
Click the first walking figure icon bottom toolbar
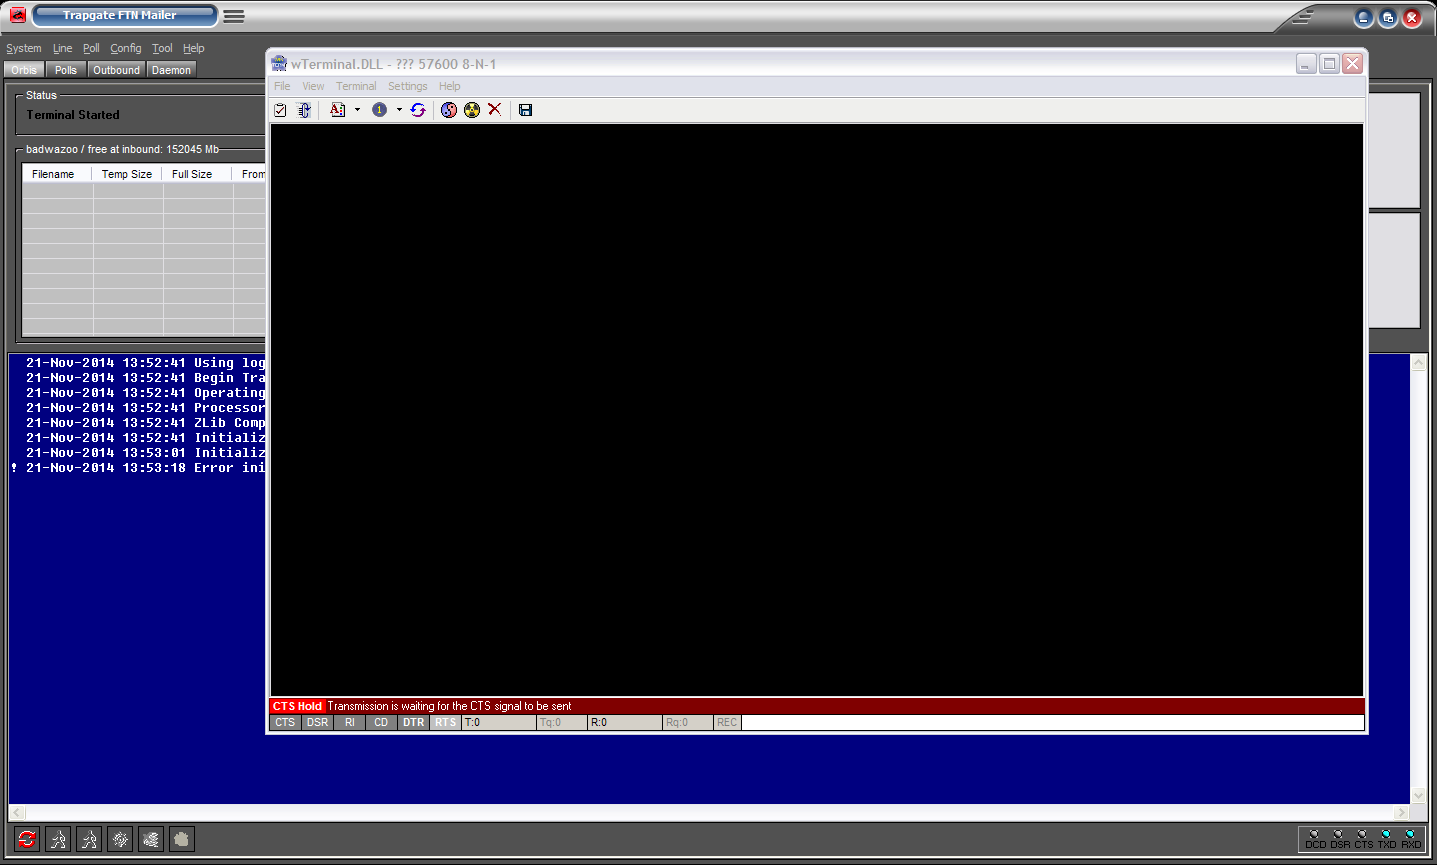tap(57, 839)
